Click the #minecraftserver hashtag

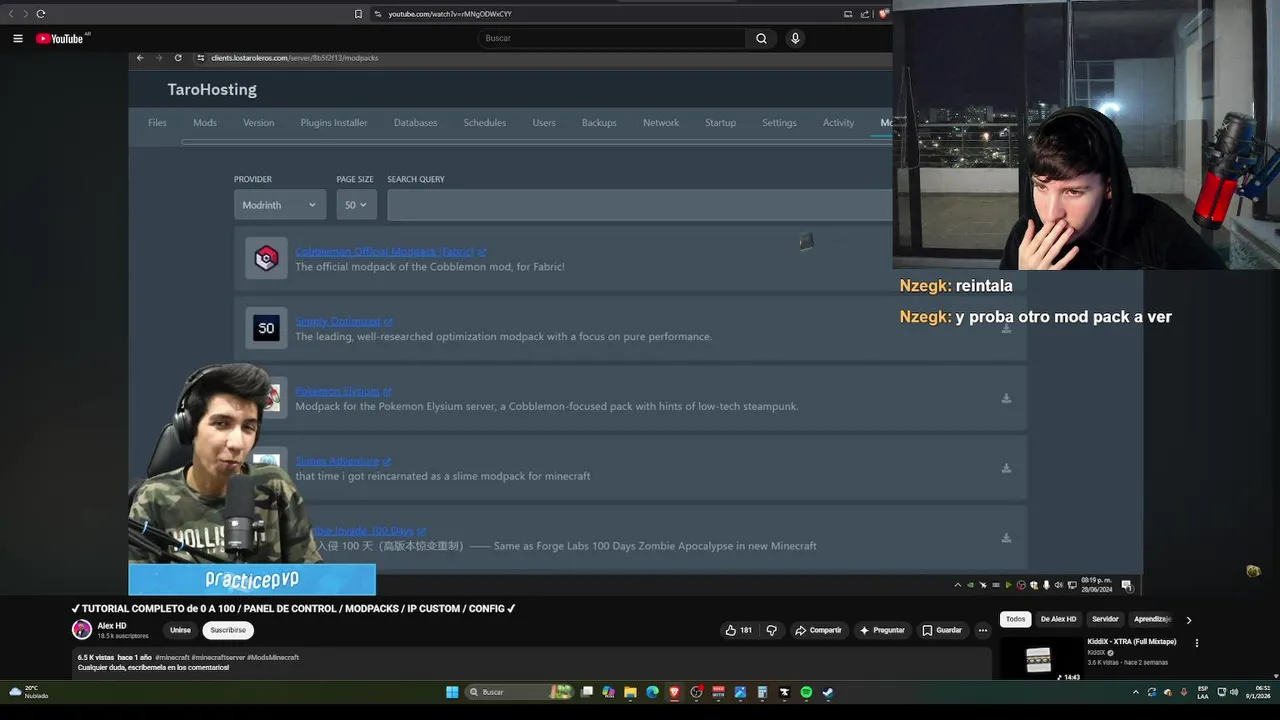pyautogui.click(x=218, y=658)
